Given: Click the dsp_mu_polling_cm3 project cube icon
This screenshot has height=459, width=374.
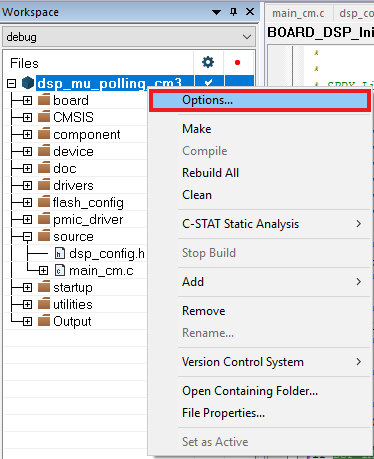Looking at the screenshot, I should (28, 83).
